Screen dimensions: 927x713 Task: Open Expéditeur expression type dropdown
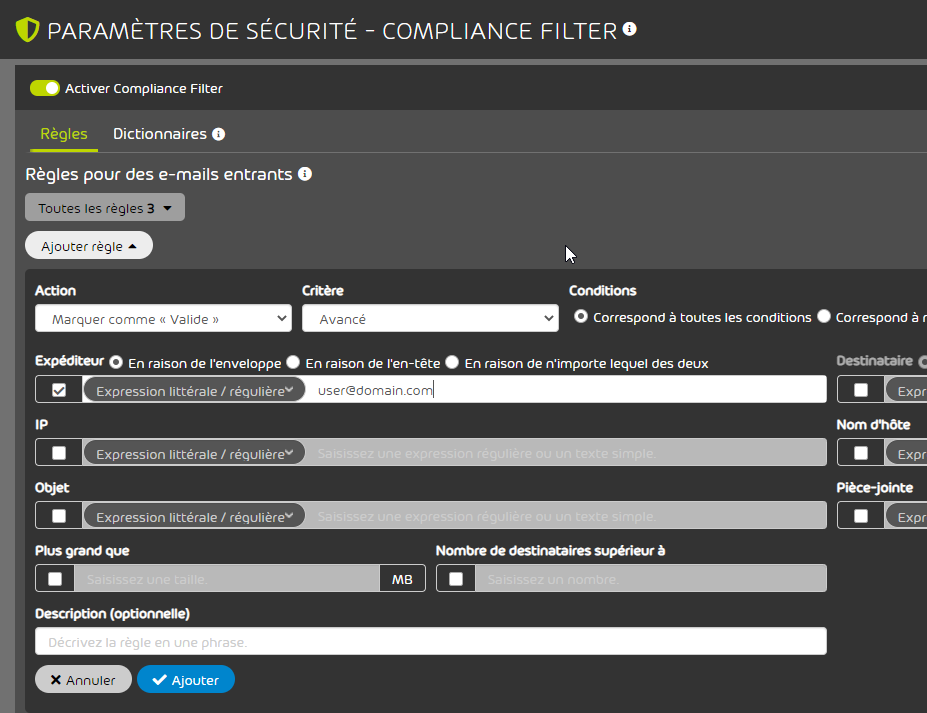click(x=195, y=390)
